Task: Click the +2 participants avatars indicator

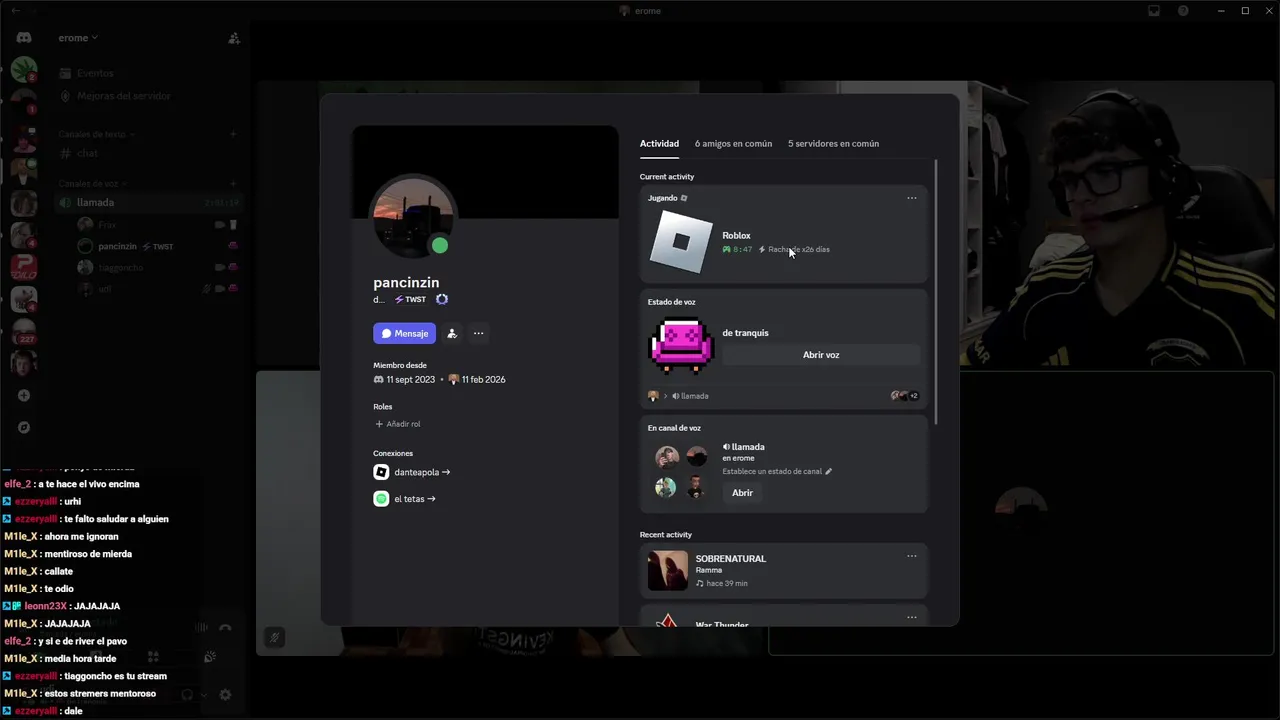Action: (904, 396)
